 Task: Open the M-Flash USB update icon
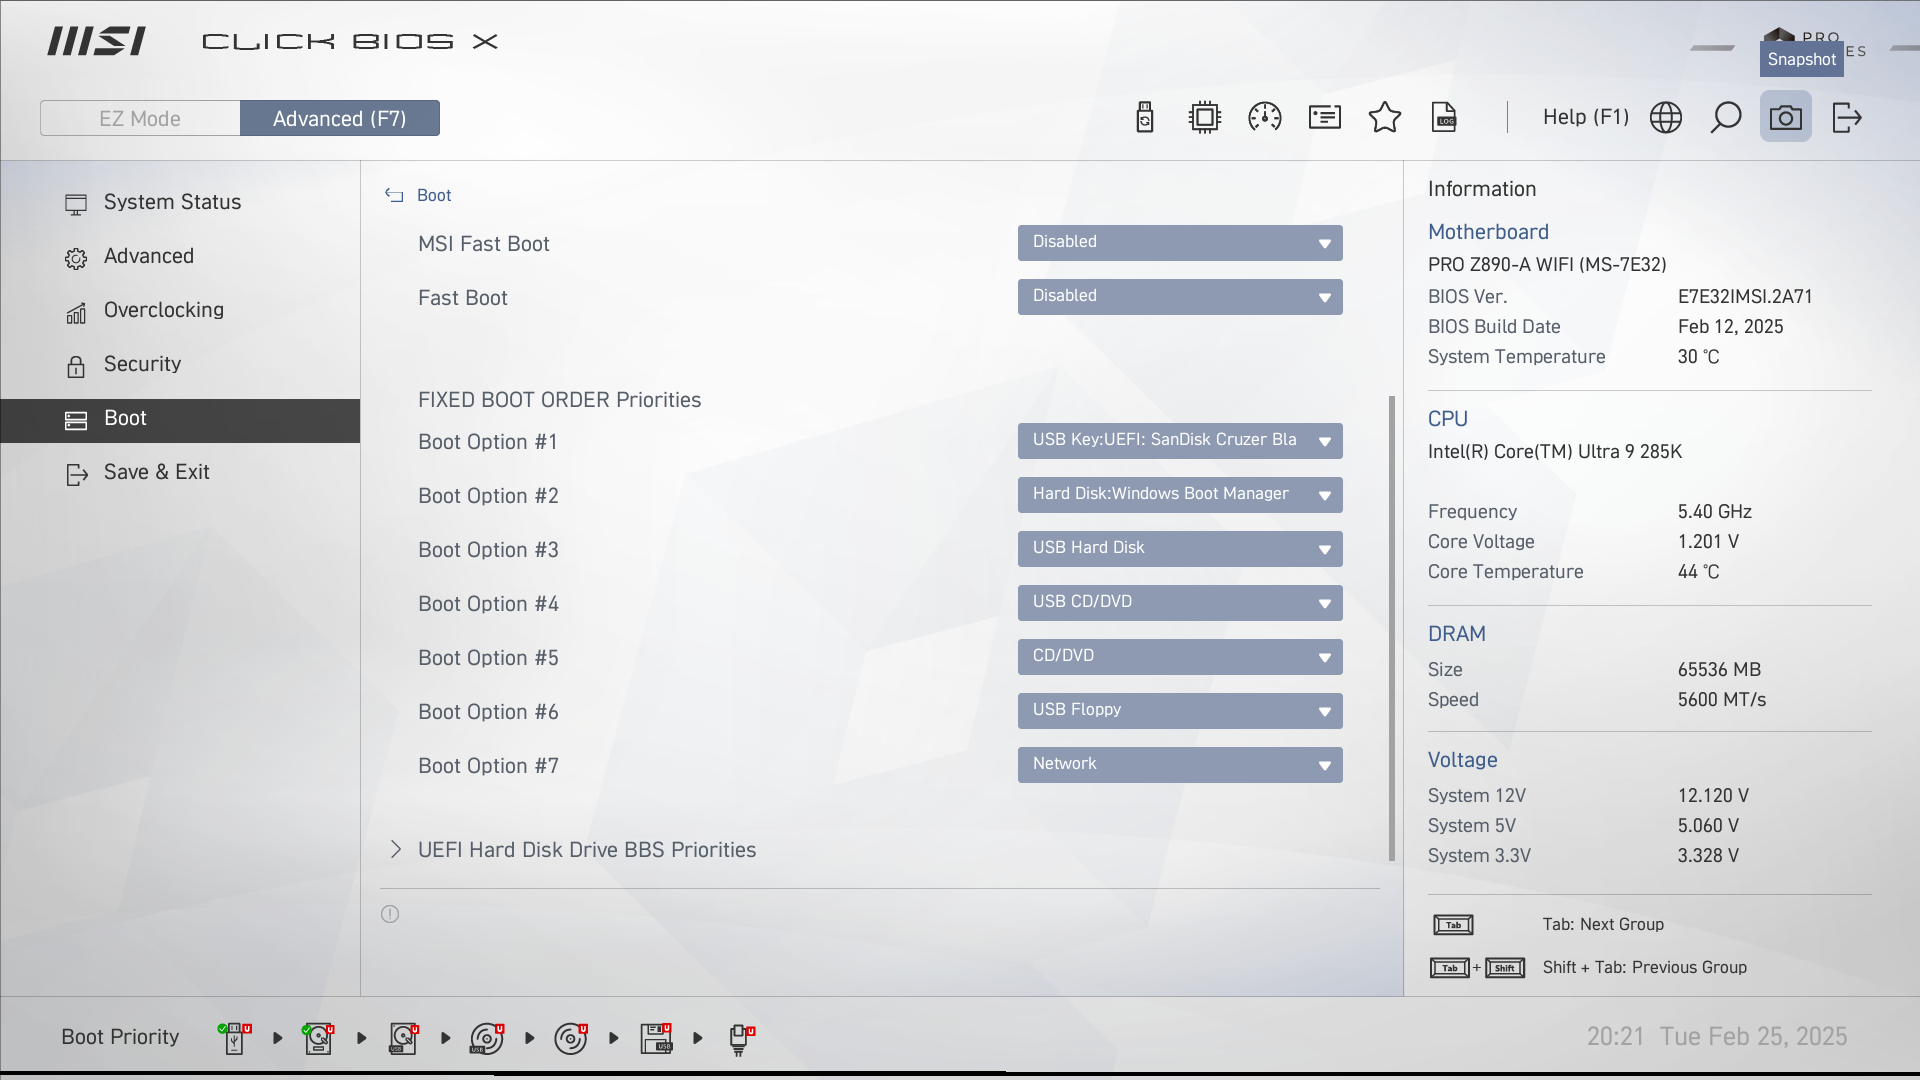pyautogui.click(x=1145, y=118)
